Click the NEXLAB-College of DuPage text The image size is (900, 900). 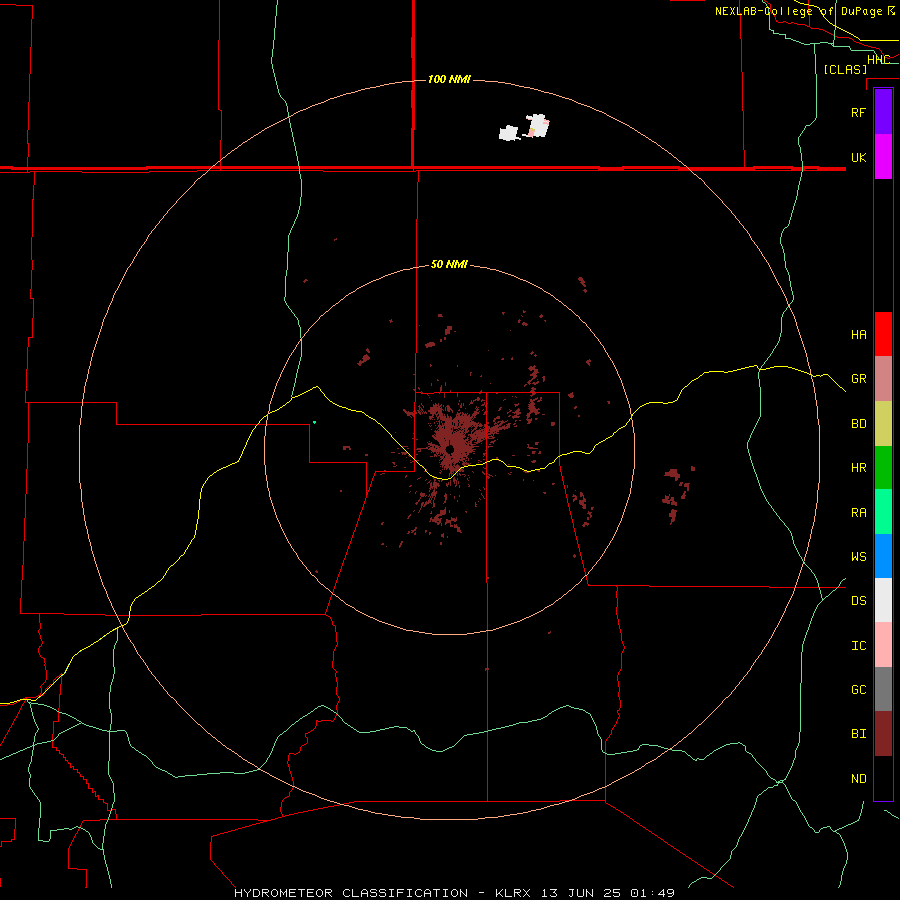point(799,11)
